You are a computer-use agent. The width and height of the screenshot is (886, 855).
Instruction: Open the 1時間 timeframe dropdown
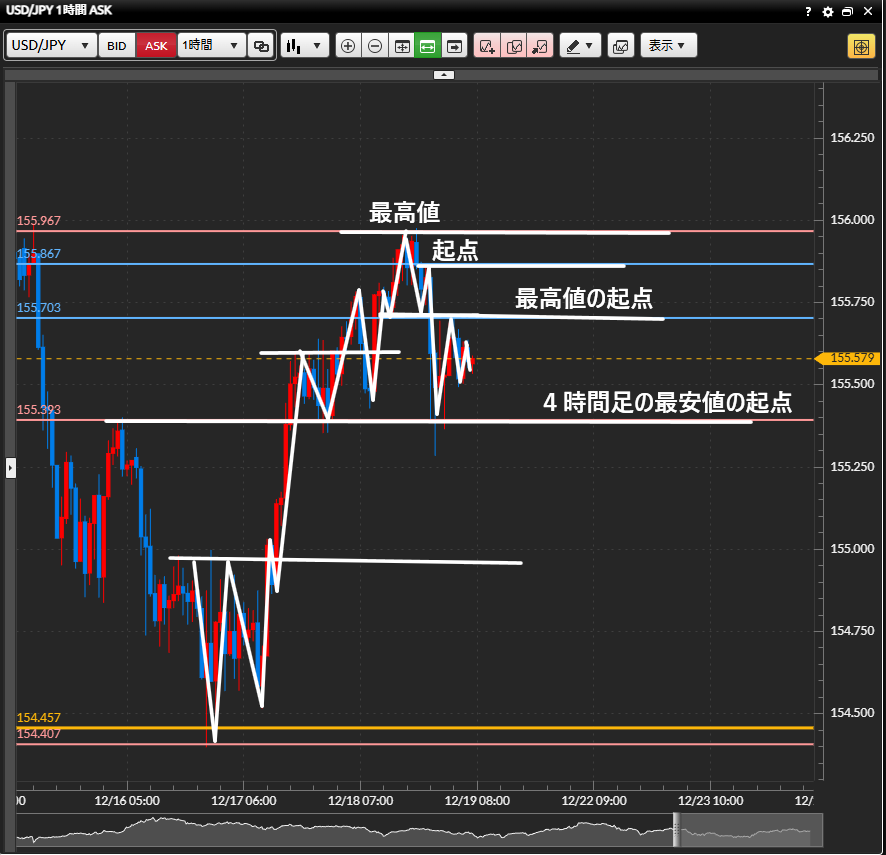click(211, 46)
